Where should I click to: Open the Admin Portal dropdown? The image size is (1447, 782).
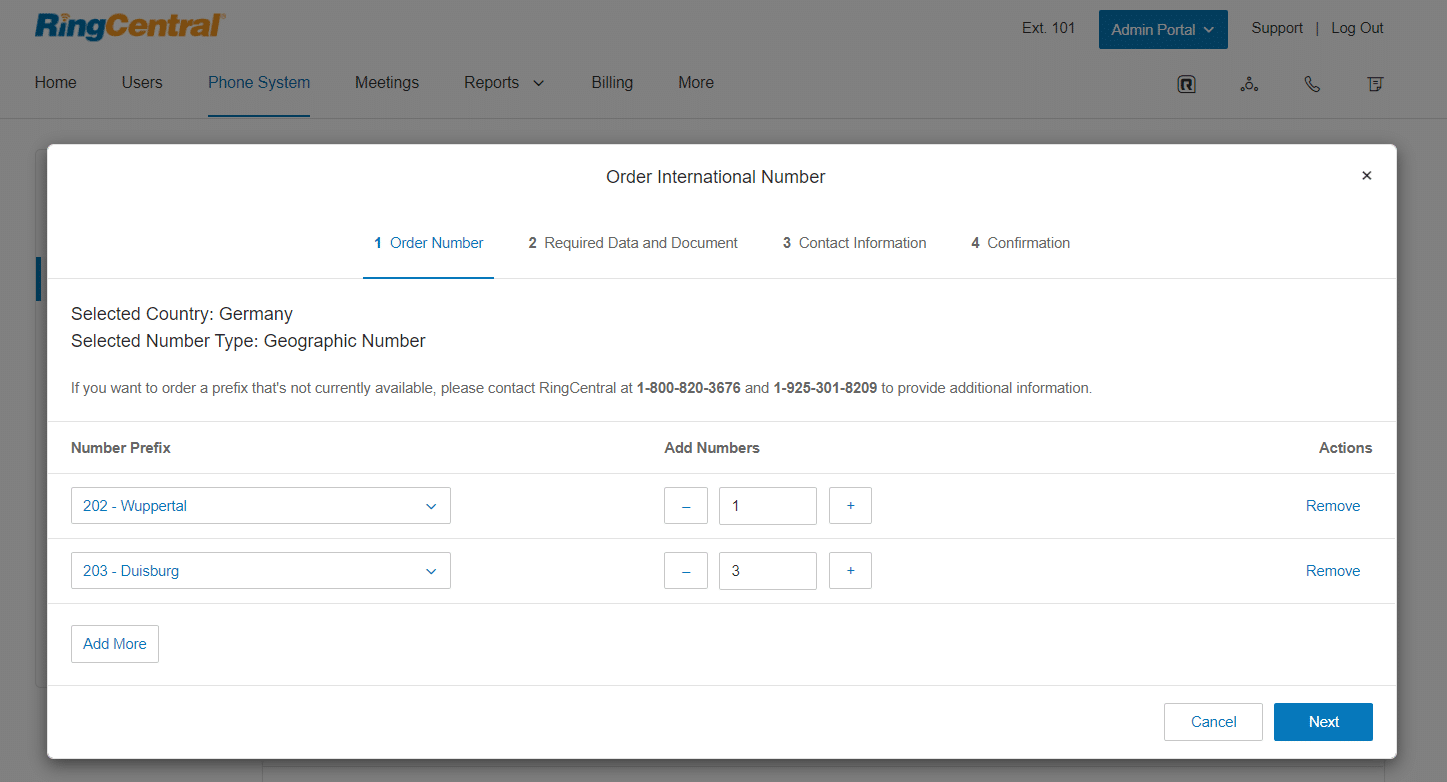pyautogui.click(x=1162, y=30)
